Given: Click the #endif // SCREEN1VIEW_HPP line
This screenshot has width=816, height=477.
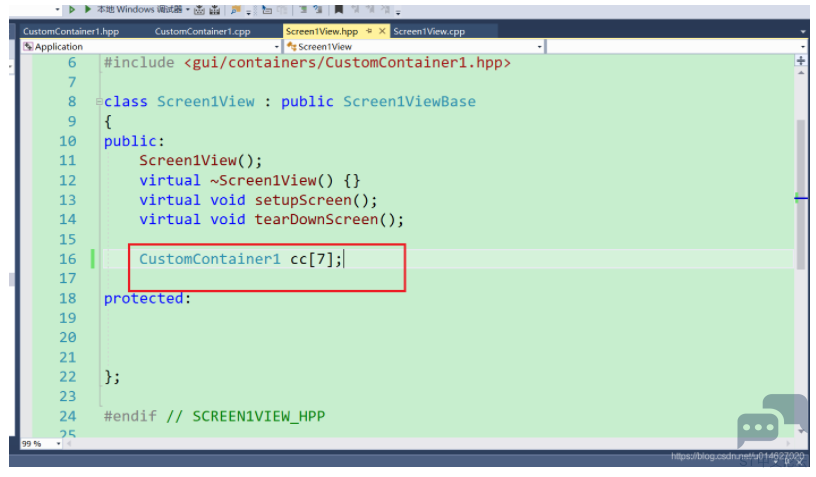Looking at the screenshot, I should tap(214, 416).
